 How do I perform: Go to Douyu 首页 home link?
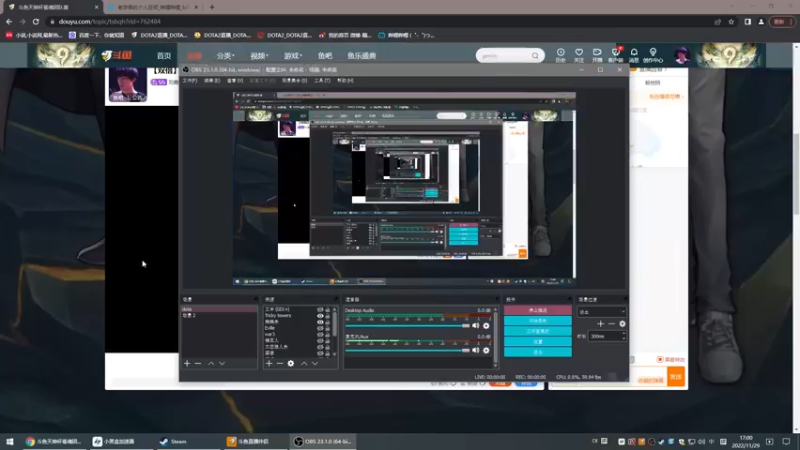[164, 56]
